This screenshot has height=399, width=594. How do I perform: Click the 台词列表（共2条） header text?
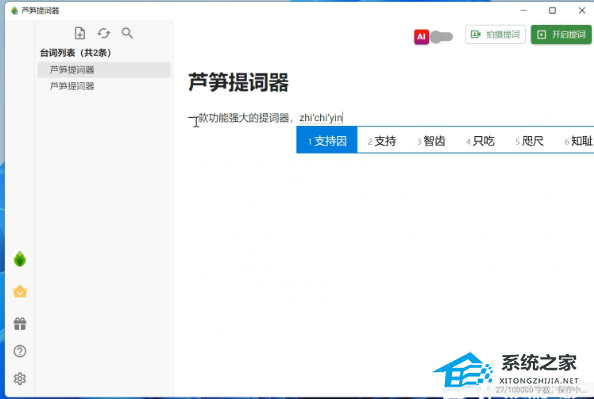(x=75, y=53)
